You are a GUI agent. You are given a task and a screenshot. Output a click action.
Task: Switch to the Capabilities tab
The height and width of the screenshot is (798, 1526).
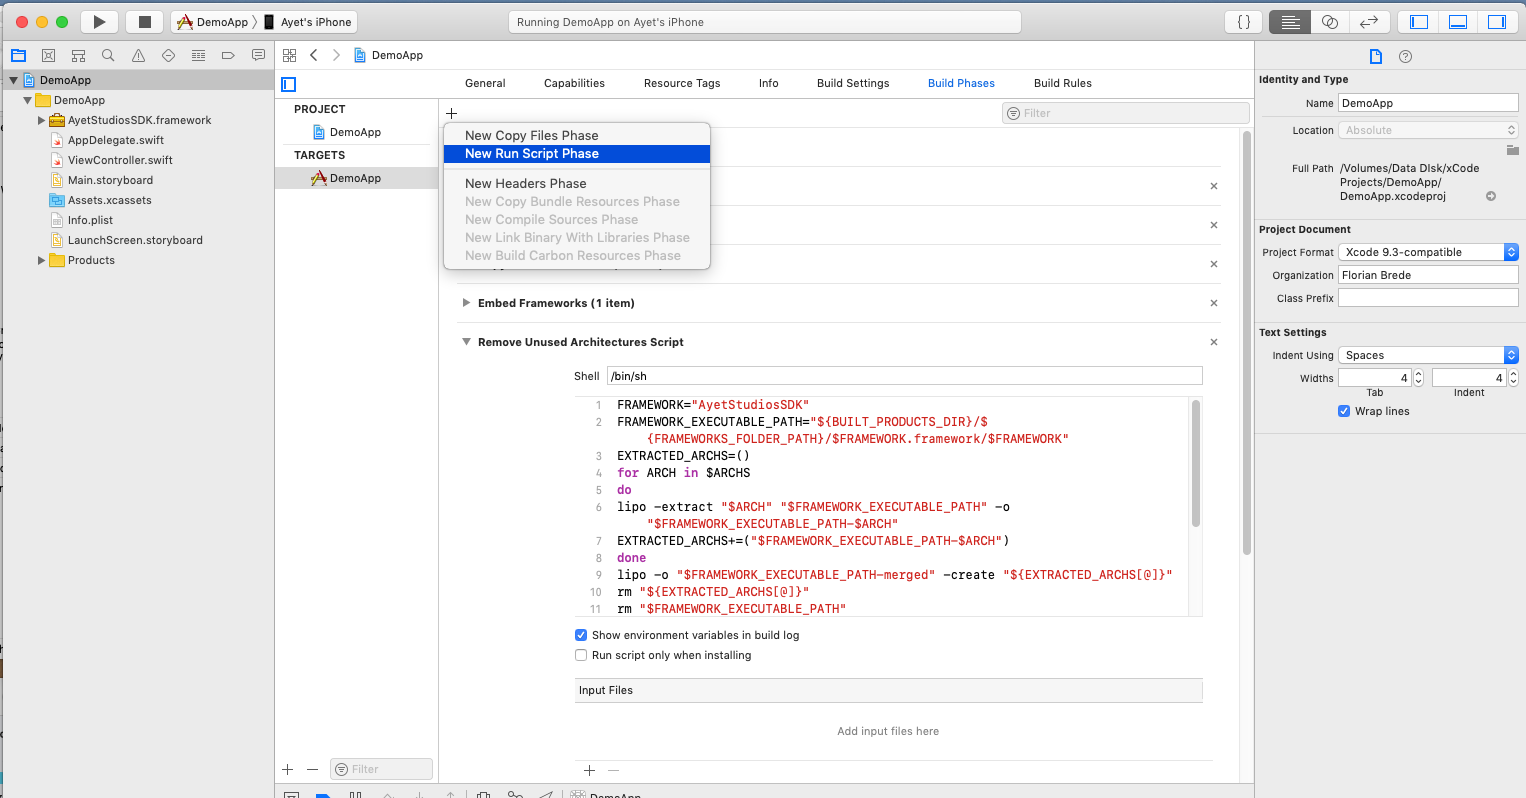[x=574, y=83]
